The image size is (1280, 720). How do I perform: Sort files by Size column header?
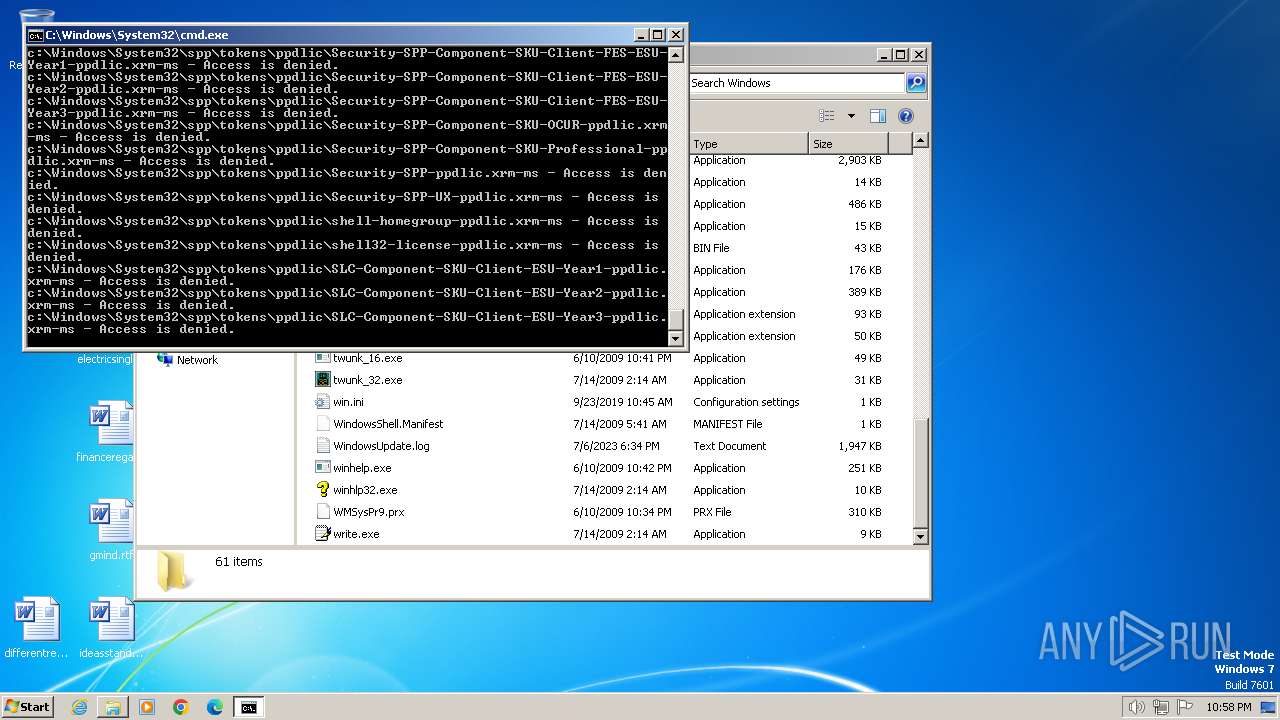point(848,144)
